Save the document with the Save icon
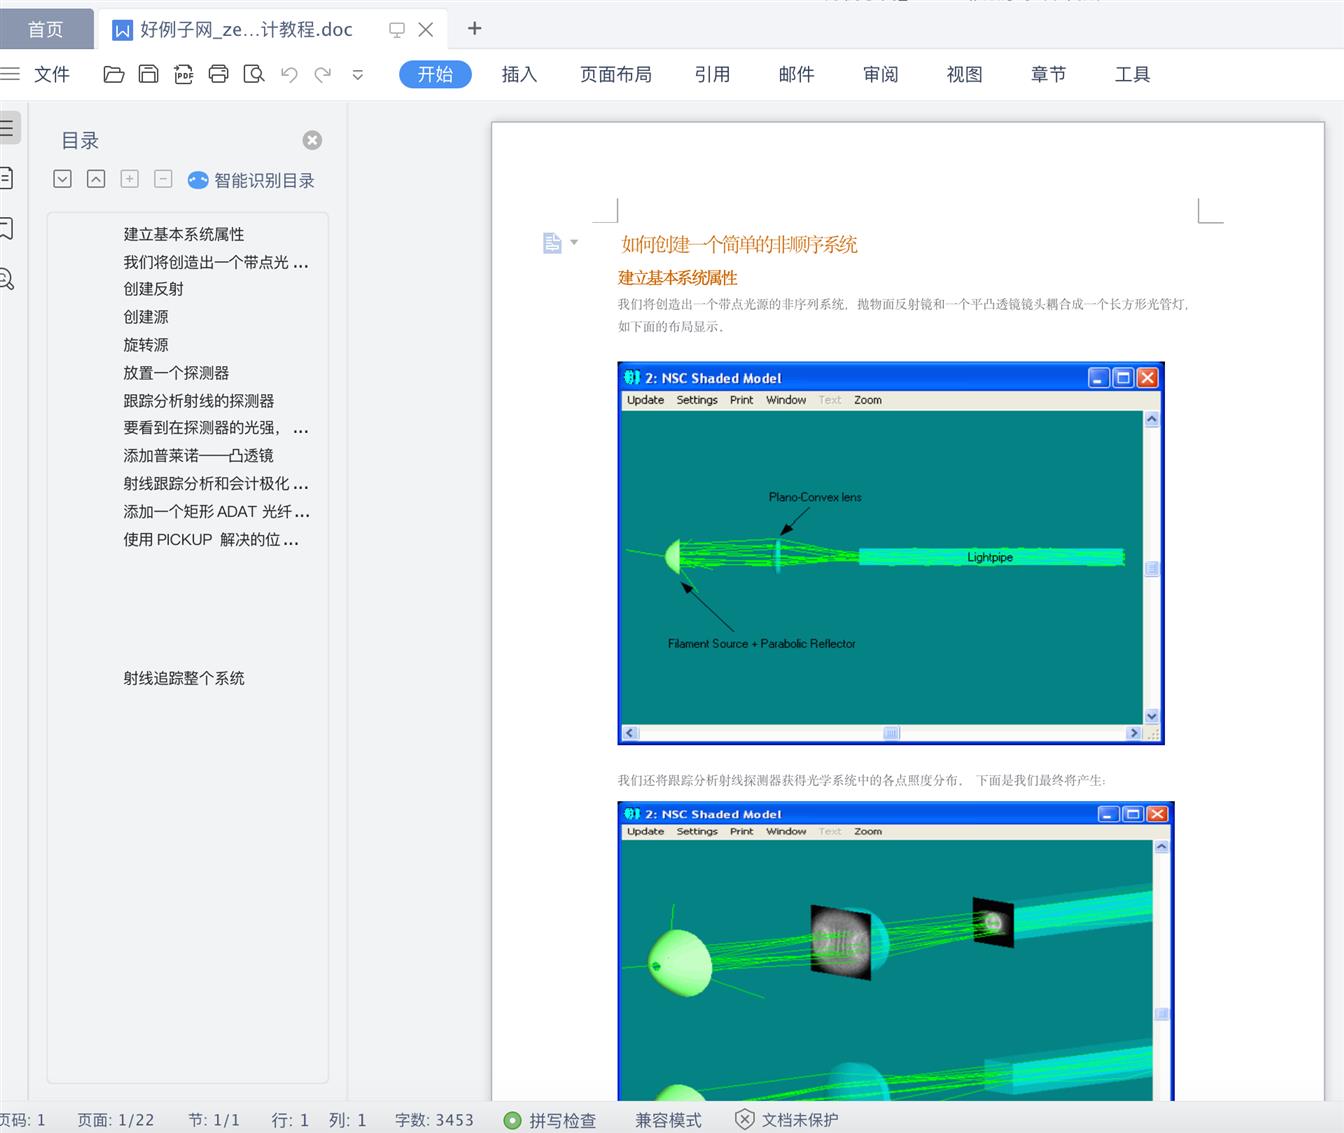The height and width of the screenshot is (1133, 1344). tap(148, 74)
